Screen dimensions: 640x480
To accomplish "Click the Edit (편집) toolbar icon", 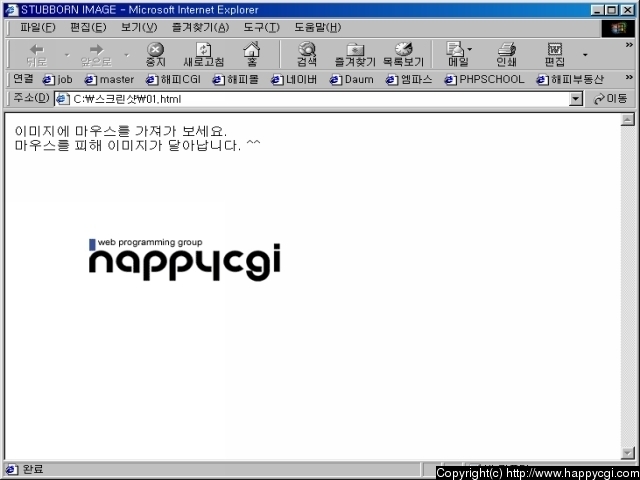I will 555,54.
